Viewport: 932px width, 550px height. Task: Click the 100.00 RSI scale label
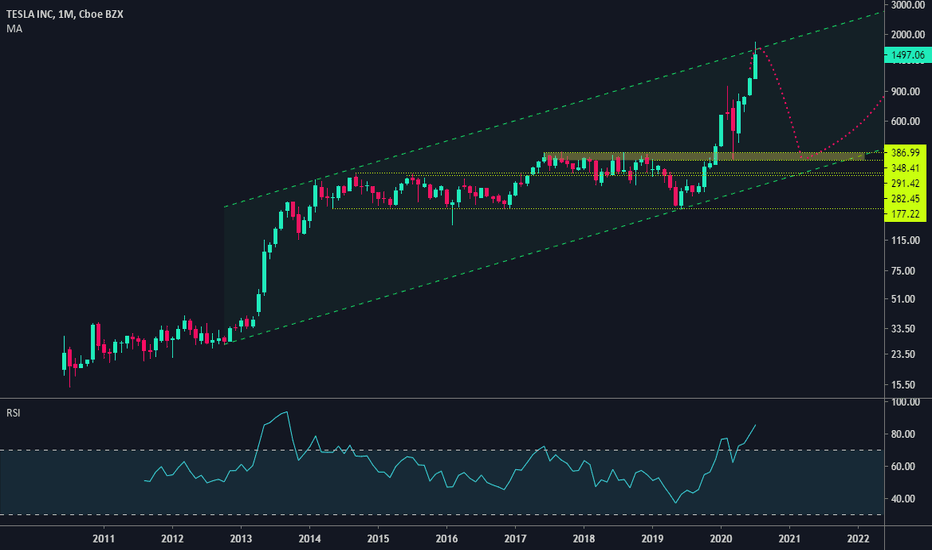click(905, 403)
